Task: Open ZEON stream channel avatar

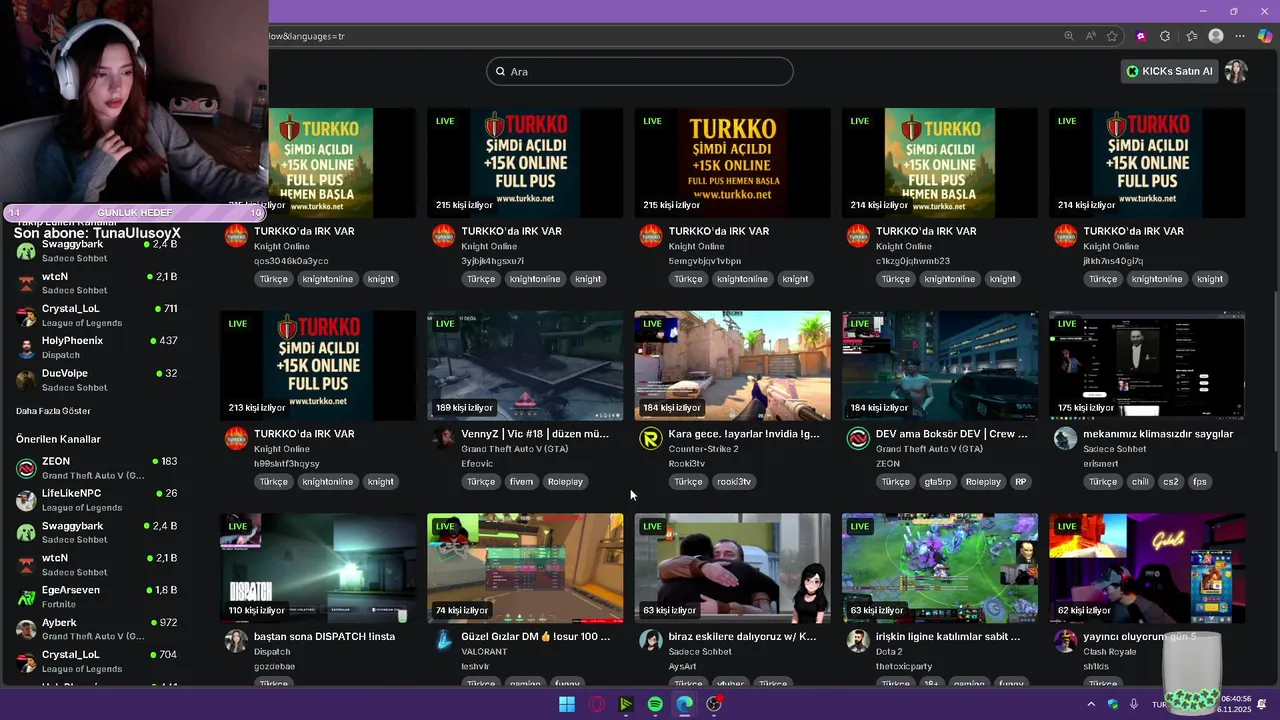Action: coord(858,439)
